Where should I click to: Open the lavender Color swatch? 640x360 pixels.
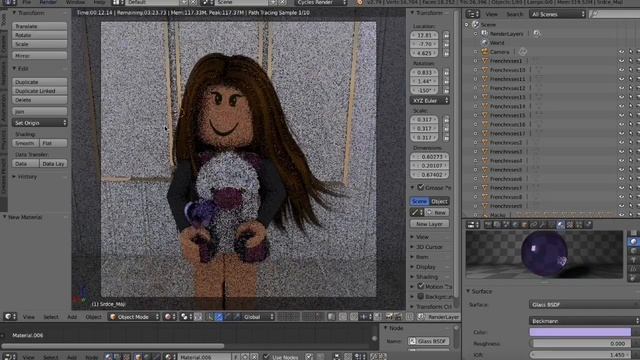pos(580,332)
